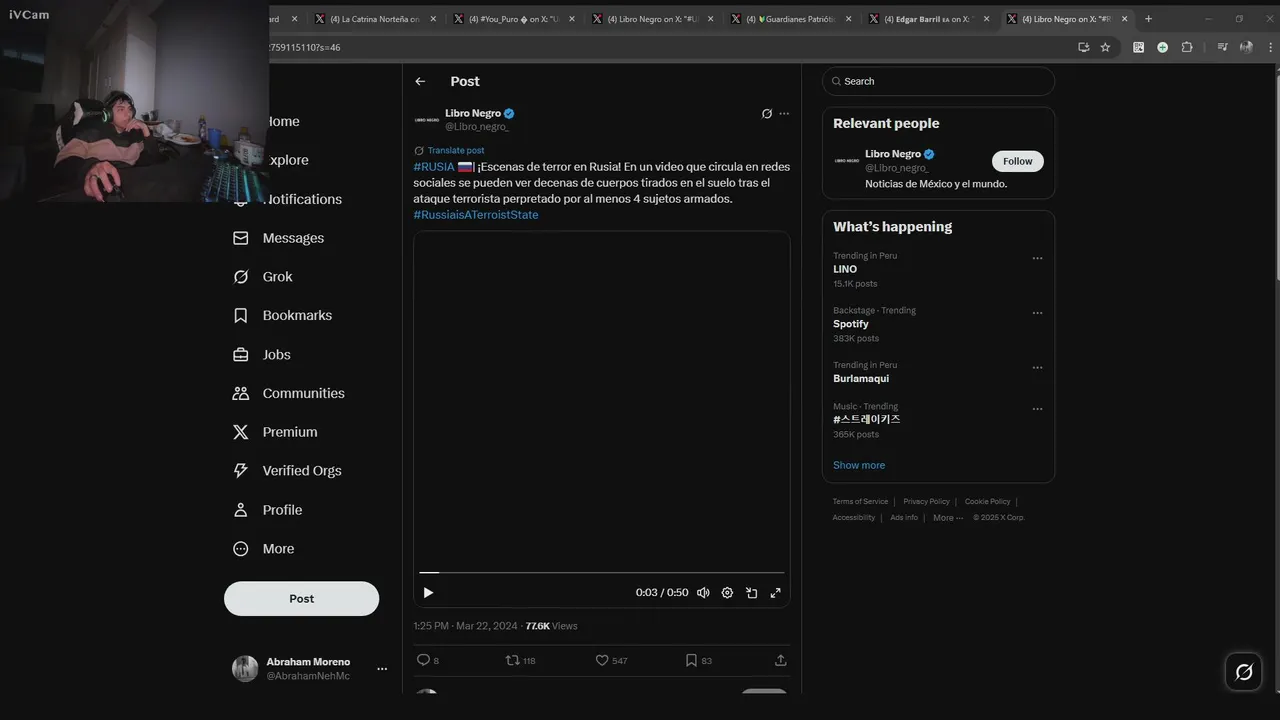This screenshot has height=720, width=1280.
Task: Open Verified Orgs in the sidebar
Action: (x=287, y=471)
